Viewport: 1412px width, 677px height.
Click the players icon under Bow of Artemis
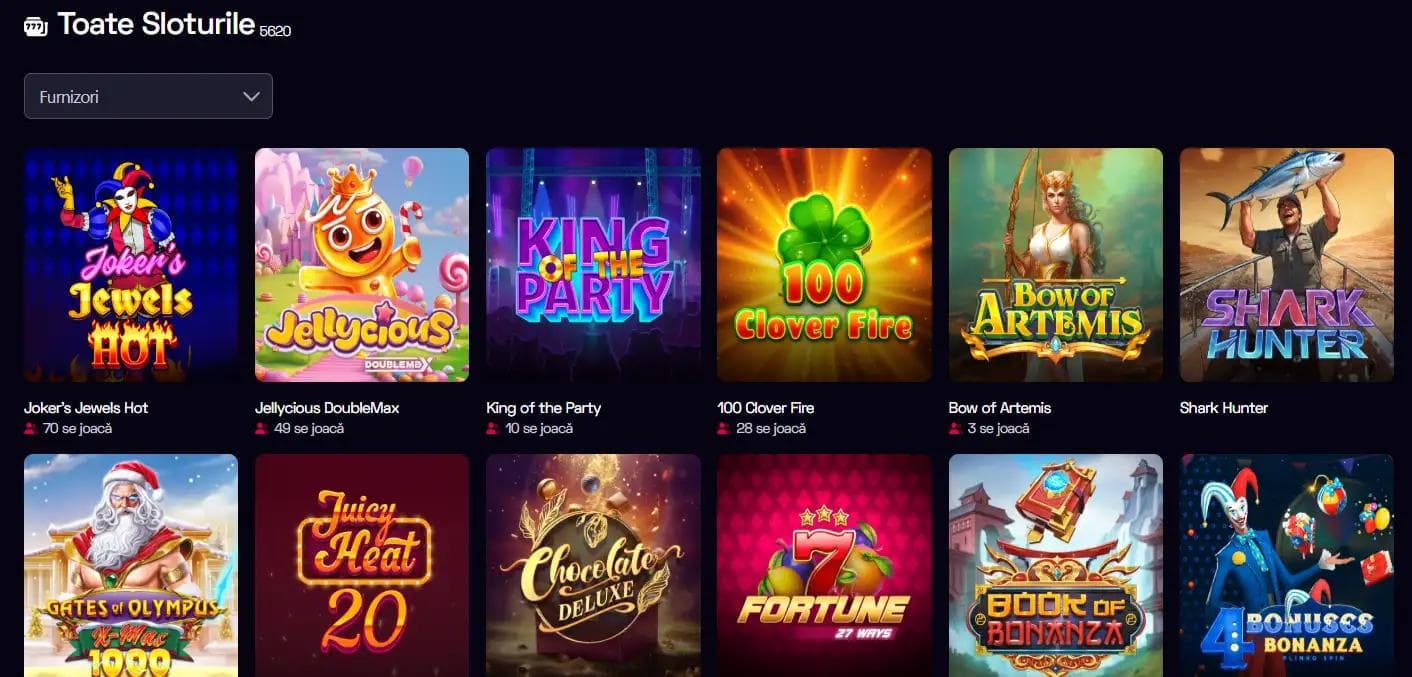point(955,429)
